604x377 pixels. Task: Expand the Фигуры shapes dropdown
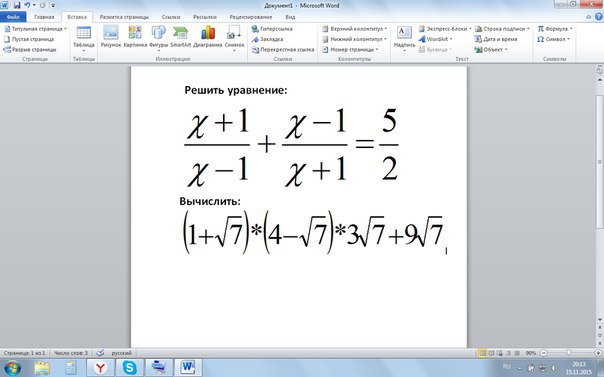pyautogui.click(x=158, y=38)
